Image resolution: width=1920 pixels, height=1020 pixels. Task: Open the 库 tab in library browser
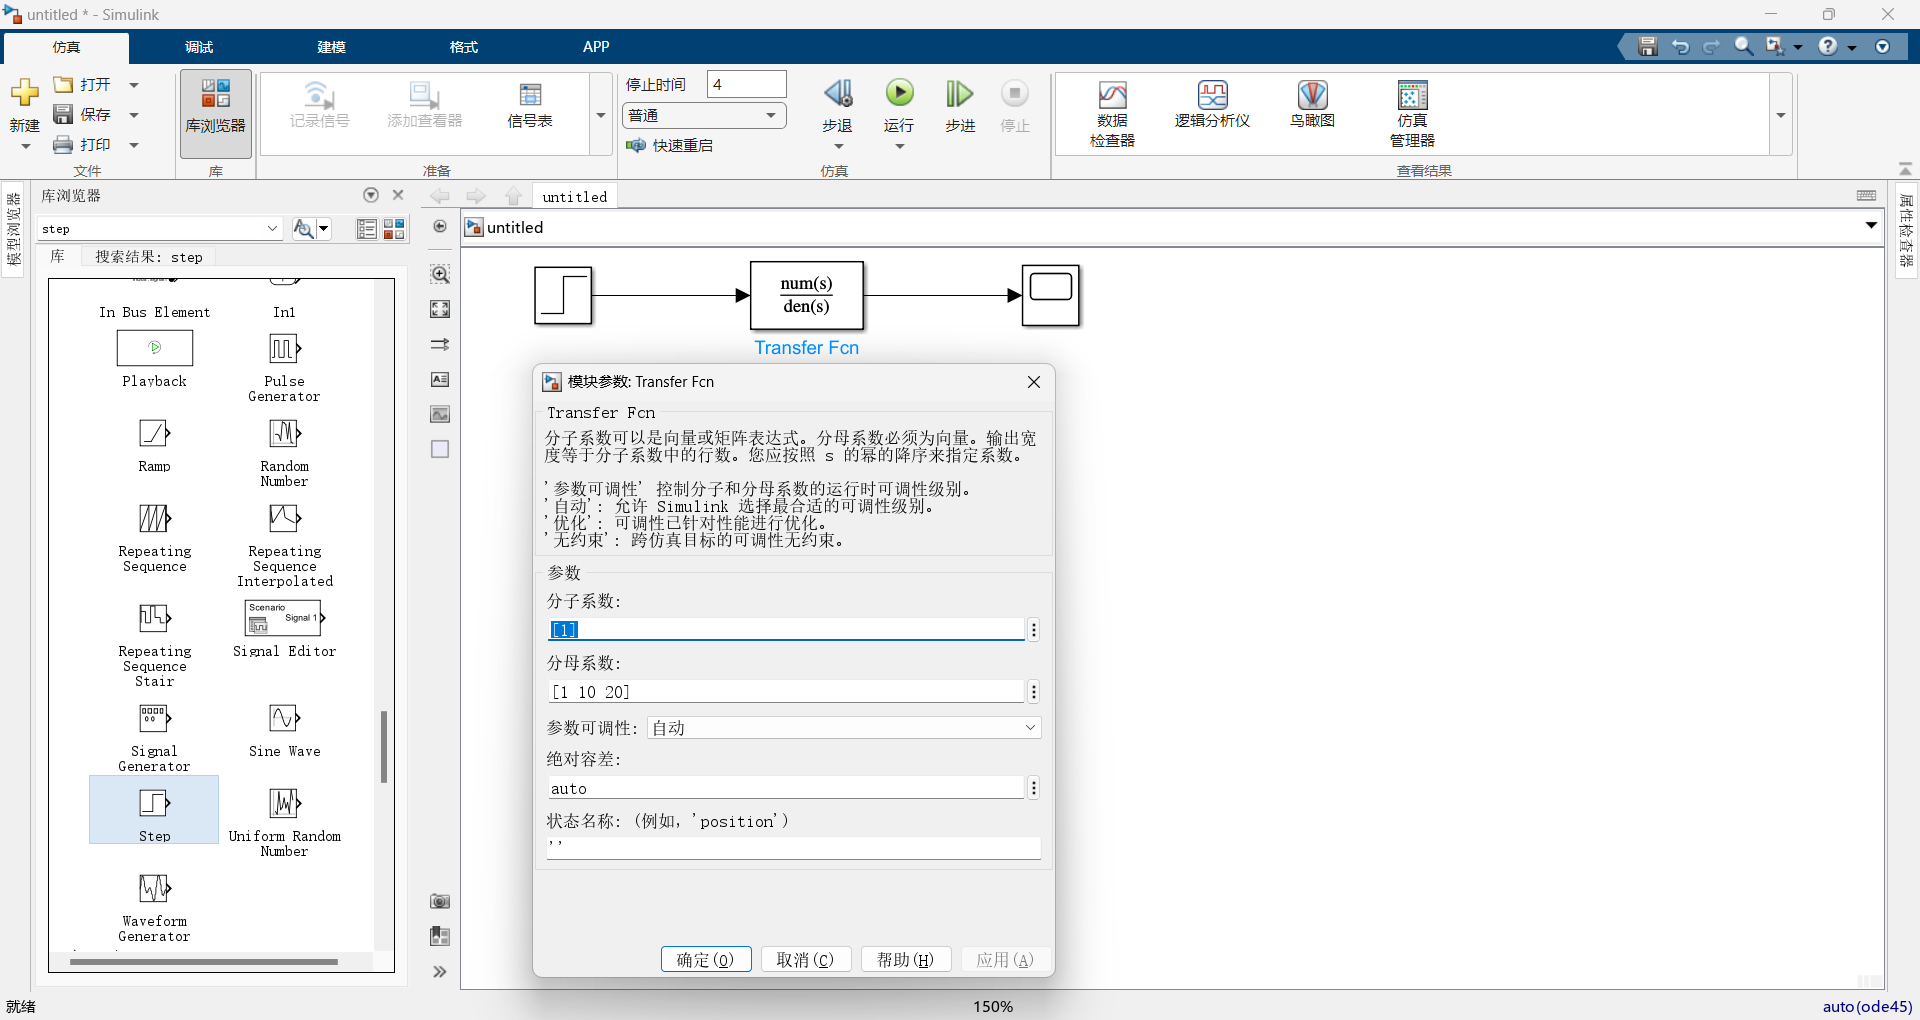pyautogui.click(x=58, y=257)
